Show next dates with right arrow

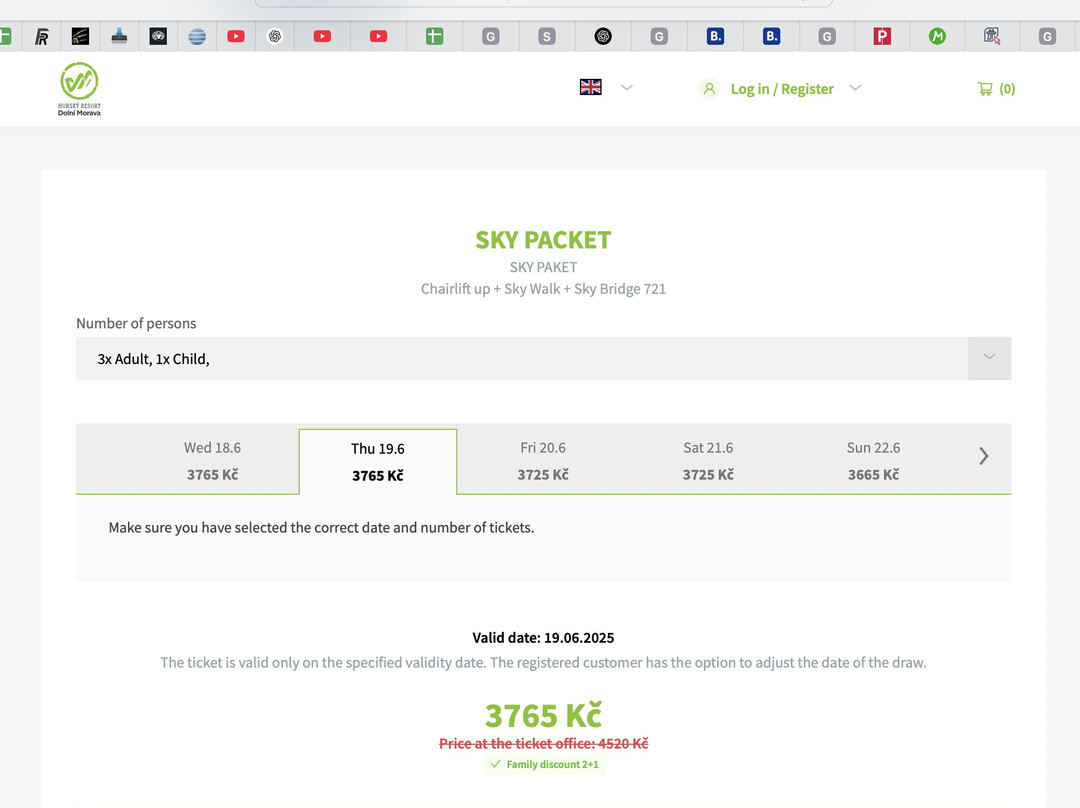983,456
